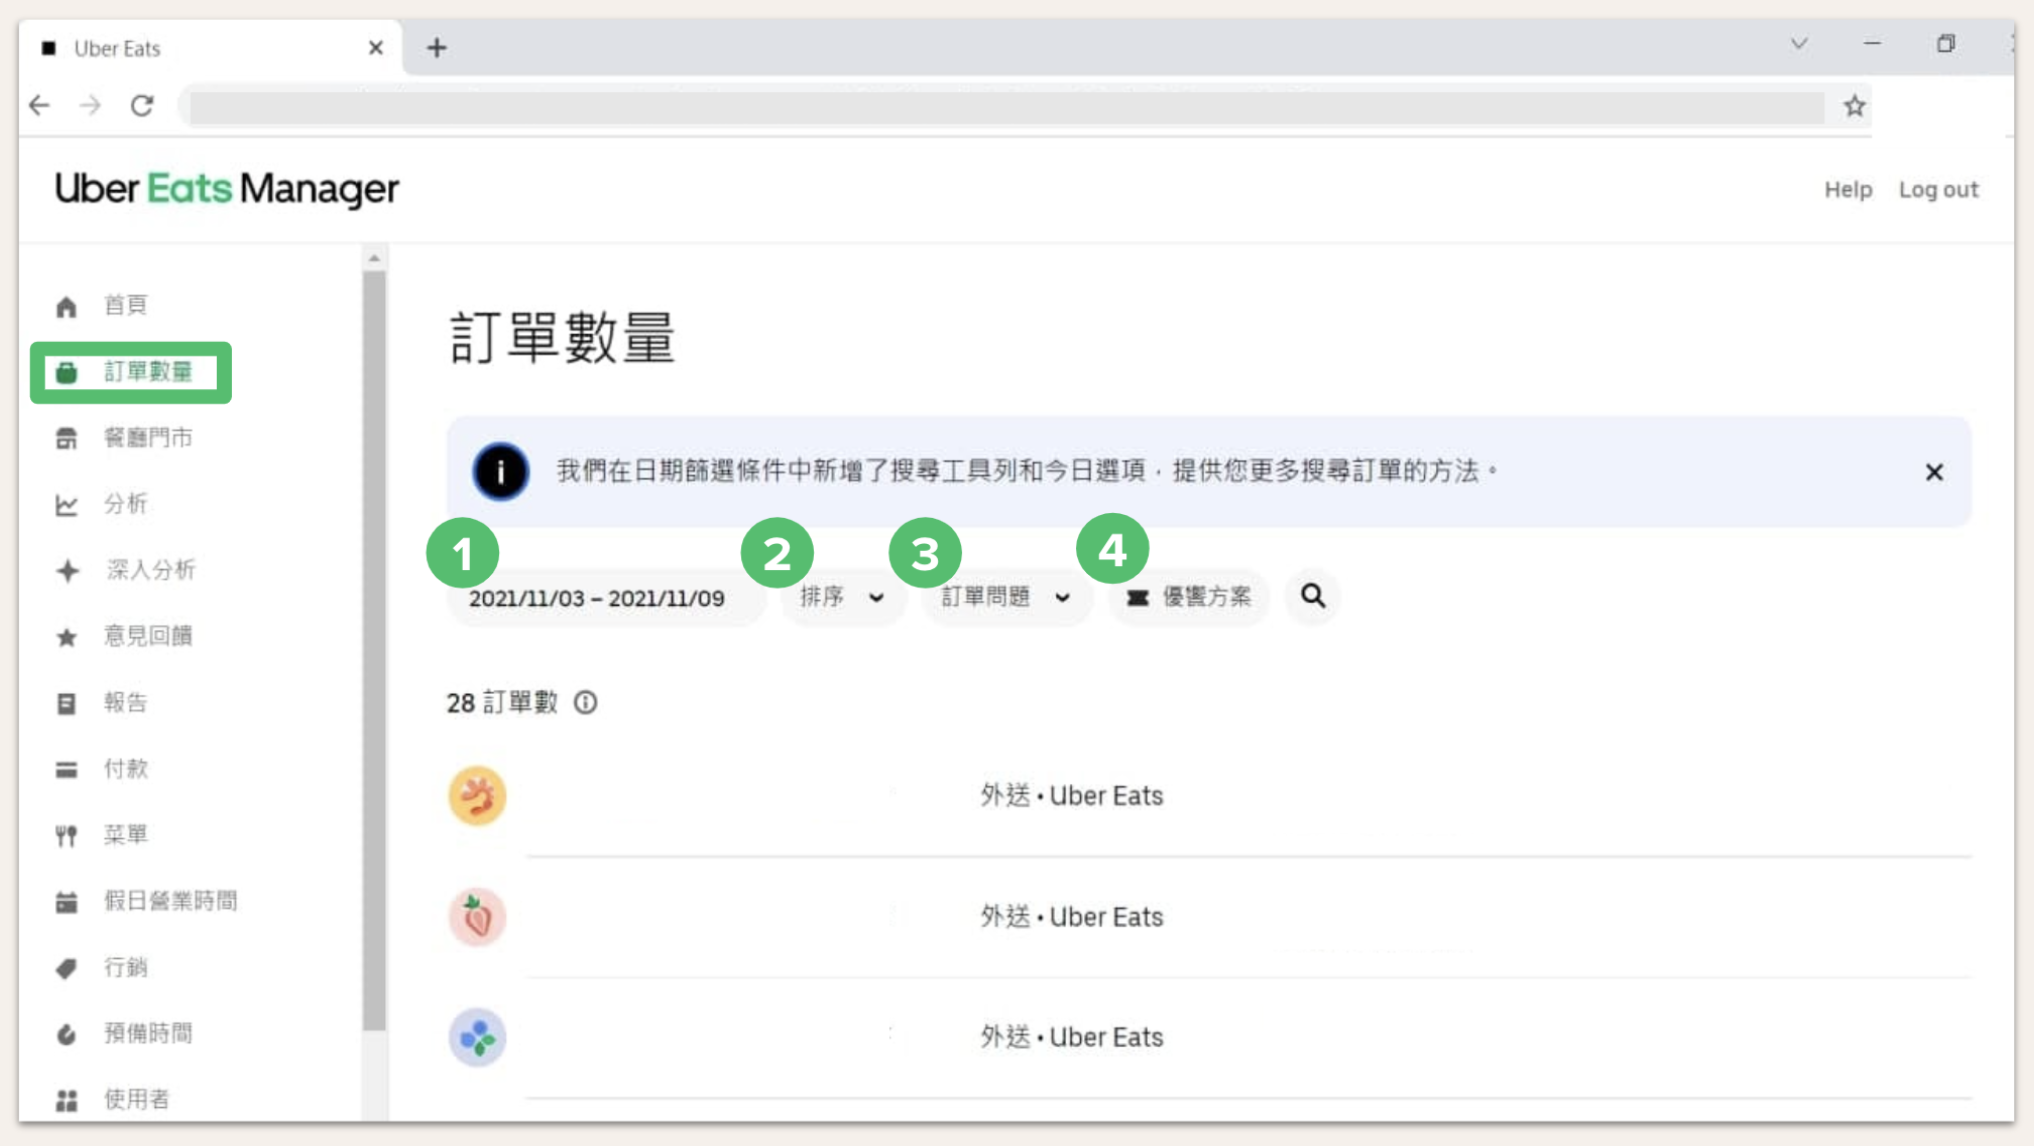Bookmark page with the star icon
This screenshot has height=1146, width=2034.
pos(1854,106)
